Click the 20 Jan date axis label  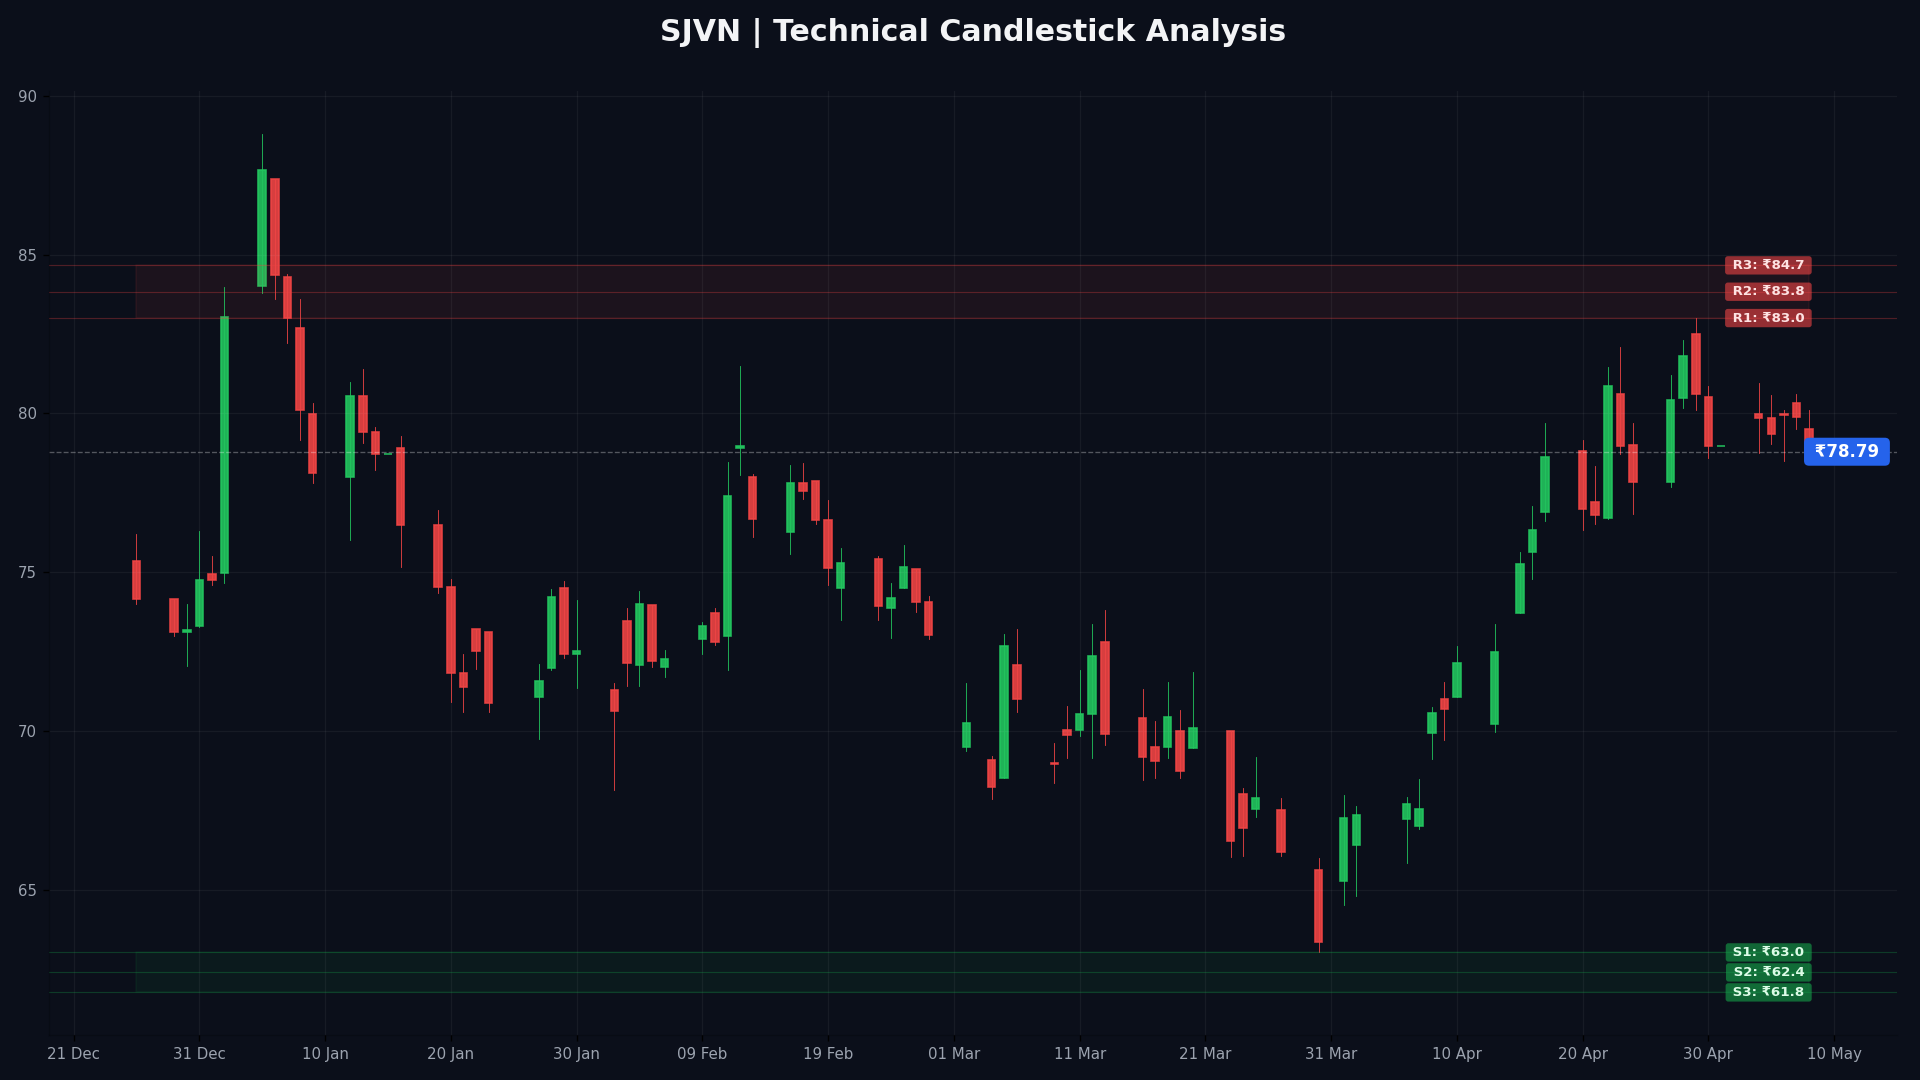pos(450,1054)
